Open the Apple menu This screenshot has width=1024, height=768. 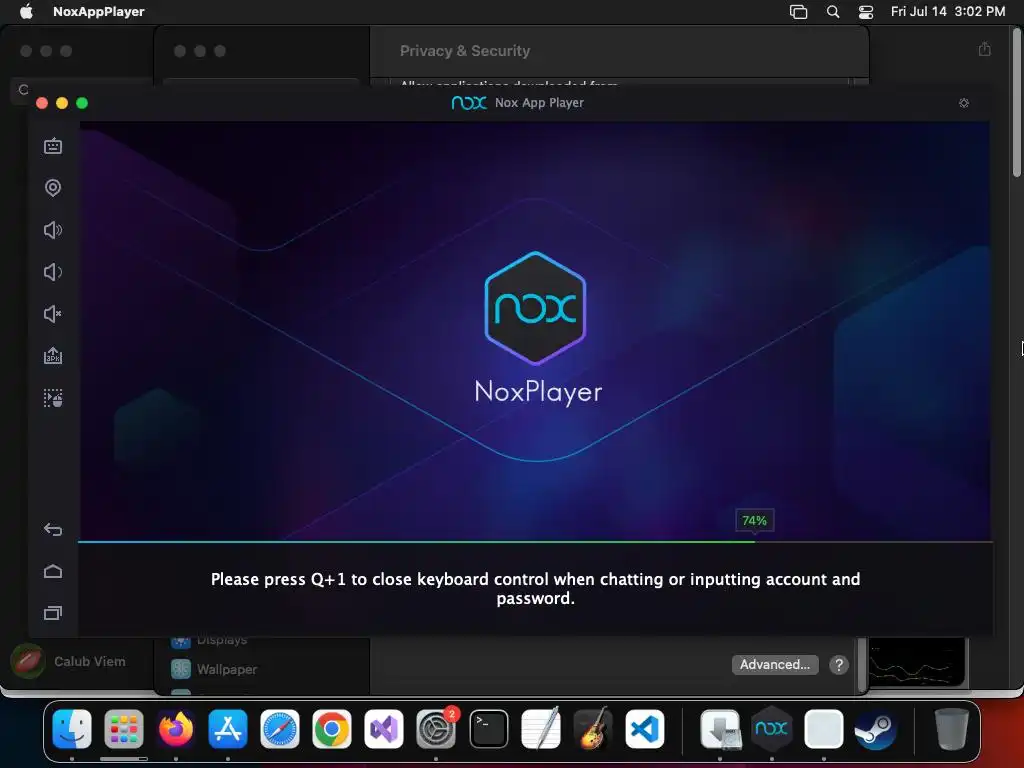click(x=26, y=11)
